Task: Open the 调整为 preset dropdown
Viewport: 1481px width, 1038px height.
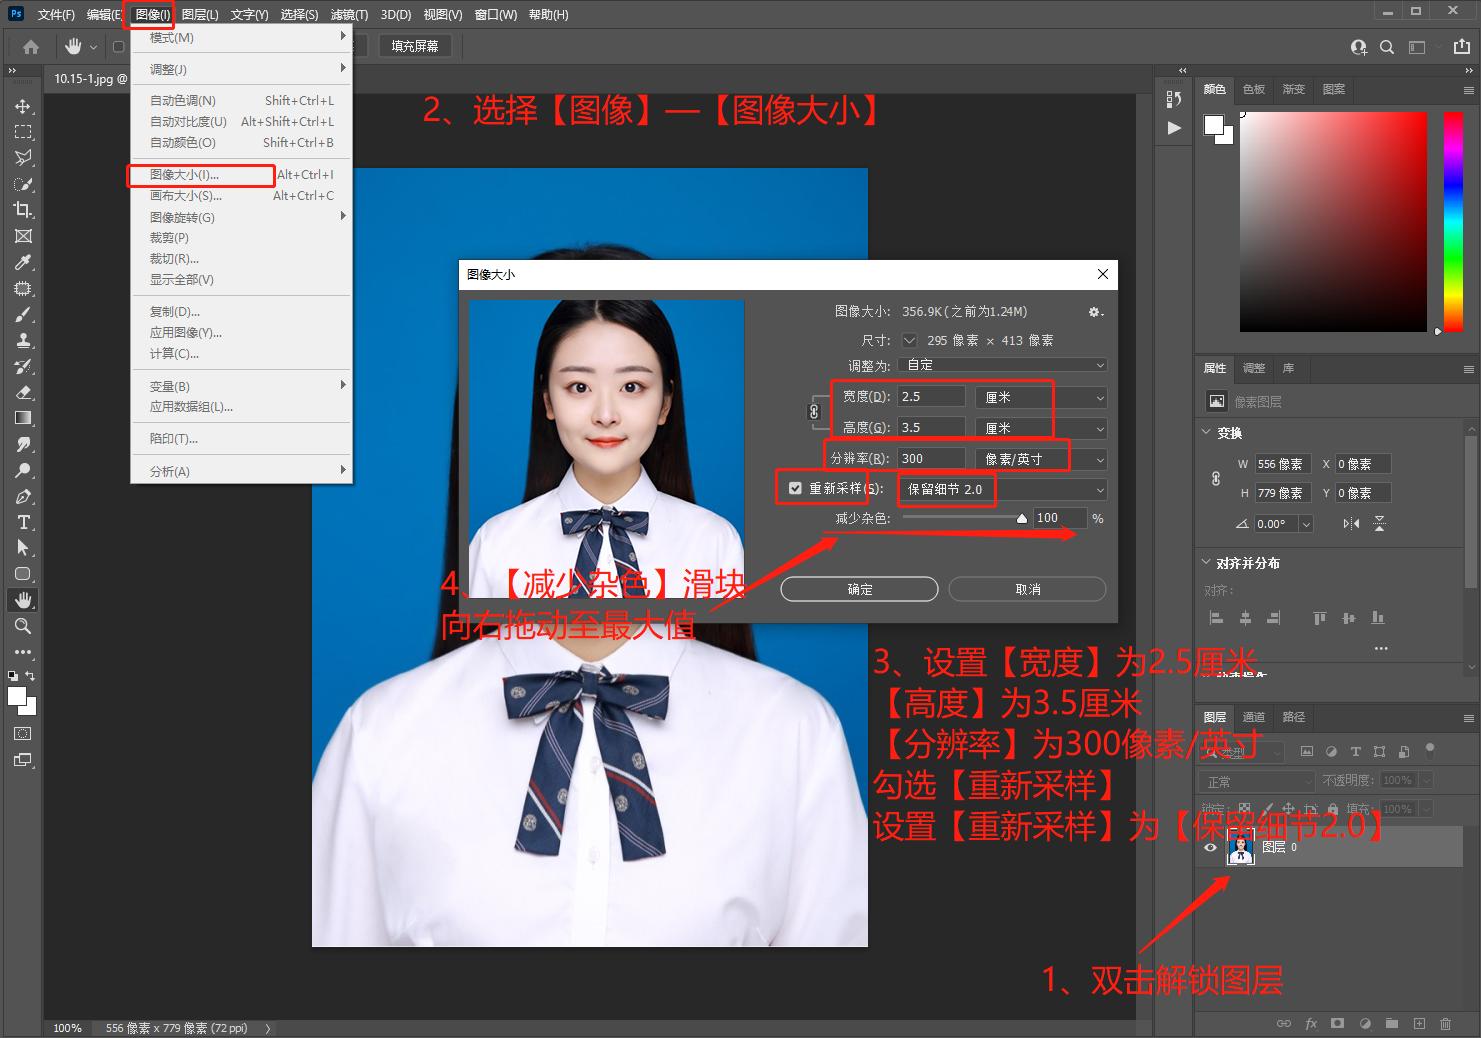Action: point(1003,365)
